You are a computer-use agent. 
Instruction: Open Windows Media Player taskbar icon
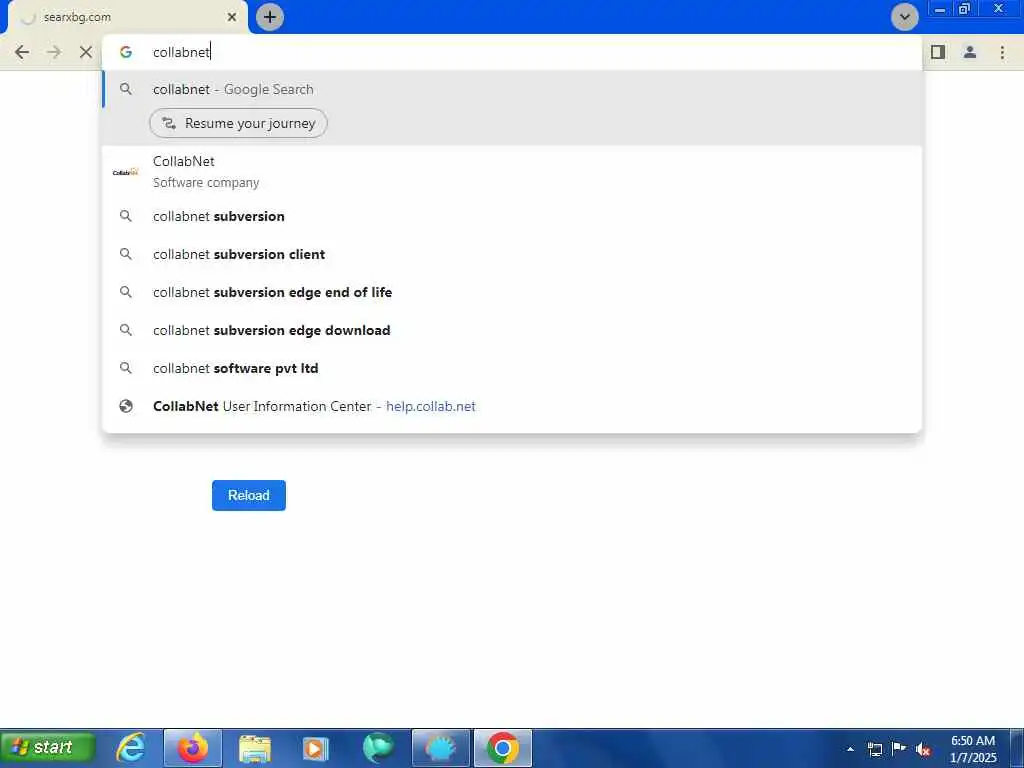click(x=315, y=748)
